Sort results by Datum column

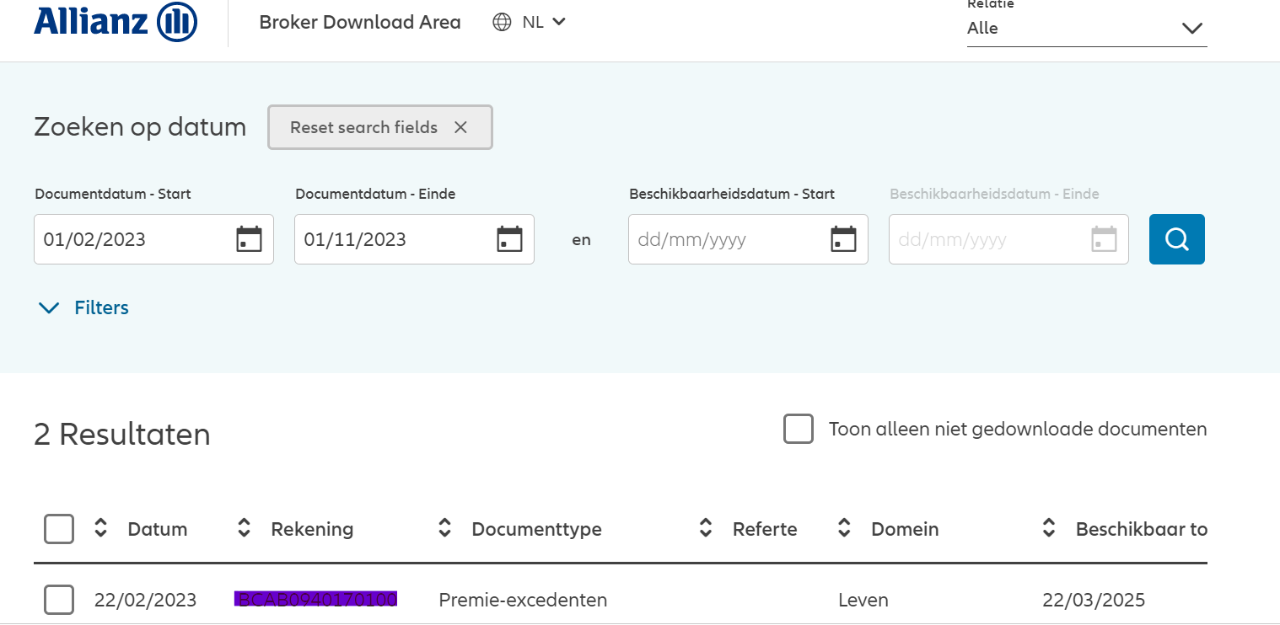101,529
